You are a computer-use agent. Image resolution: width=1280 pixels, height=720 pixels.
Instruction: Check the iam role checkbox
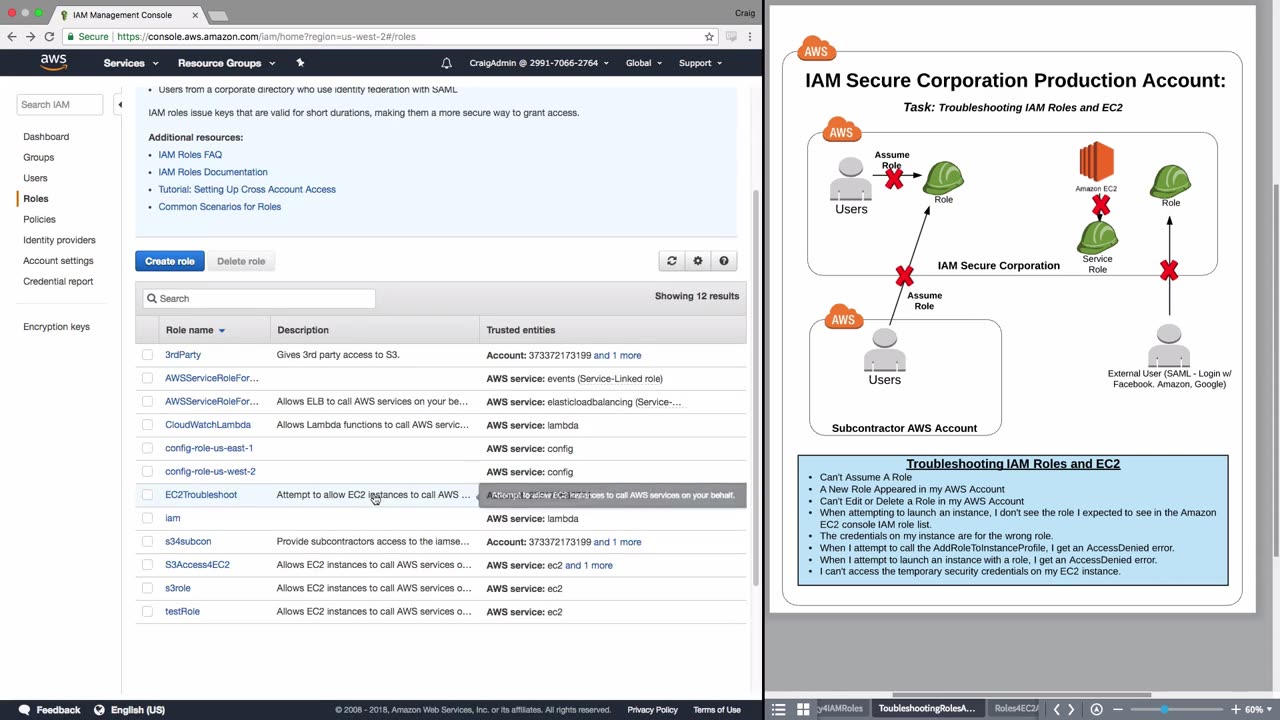pyautogui.click(x=148, y=518)
